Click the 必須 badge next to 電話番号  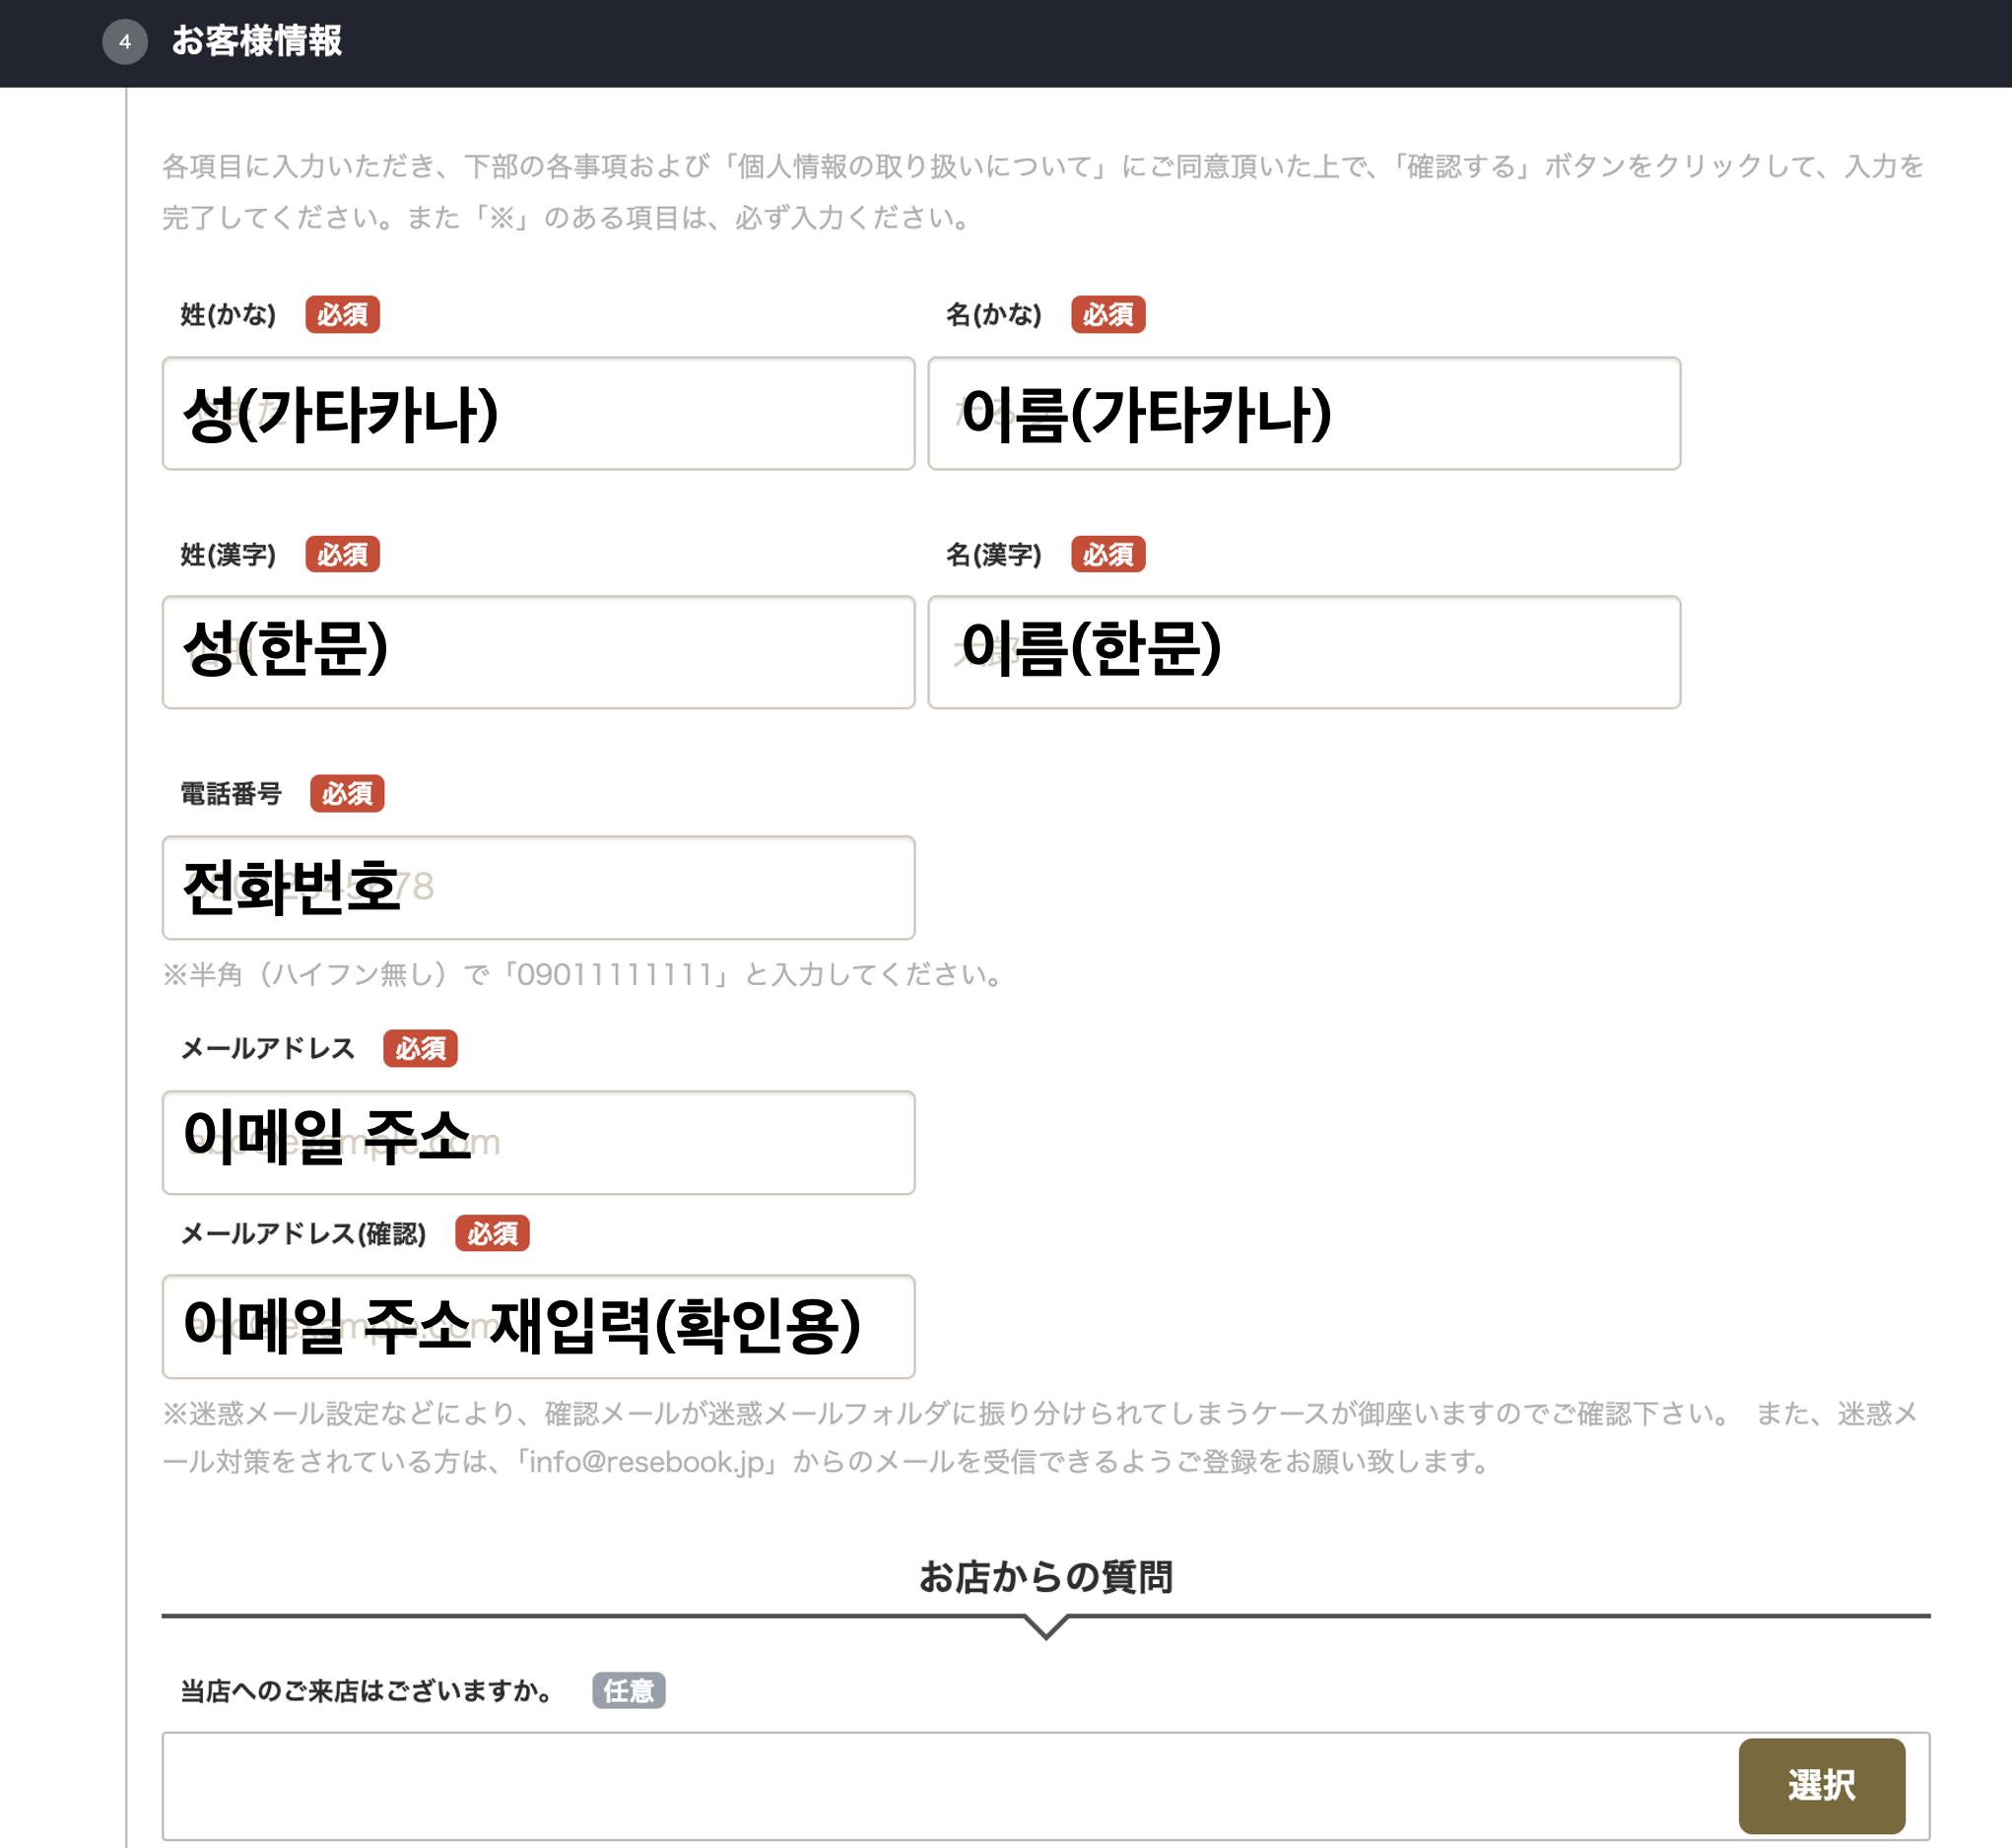coord(347,794)
